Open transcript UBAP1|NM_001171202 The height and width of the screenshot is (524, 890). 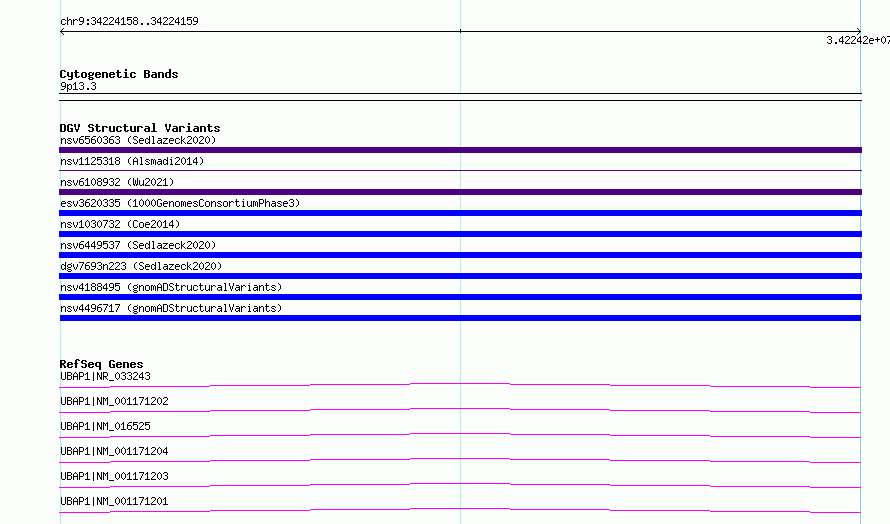click(x=114, y=401)
